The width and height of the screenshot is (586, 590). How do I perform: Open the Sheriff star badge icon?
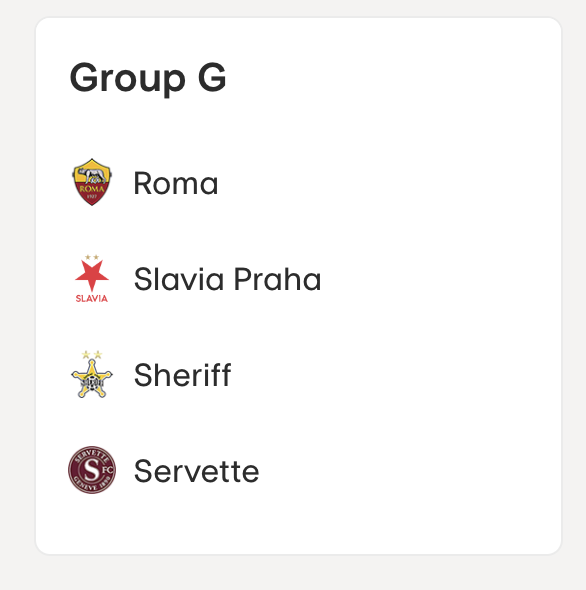92,375
